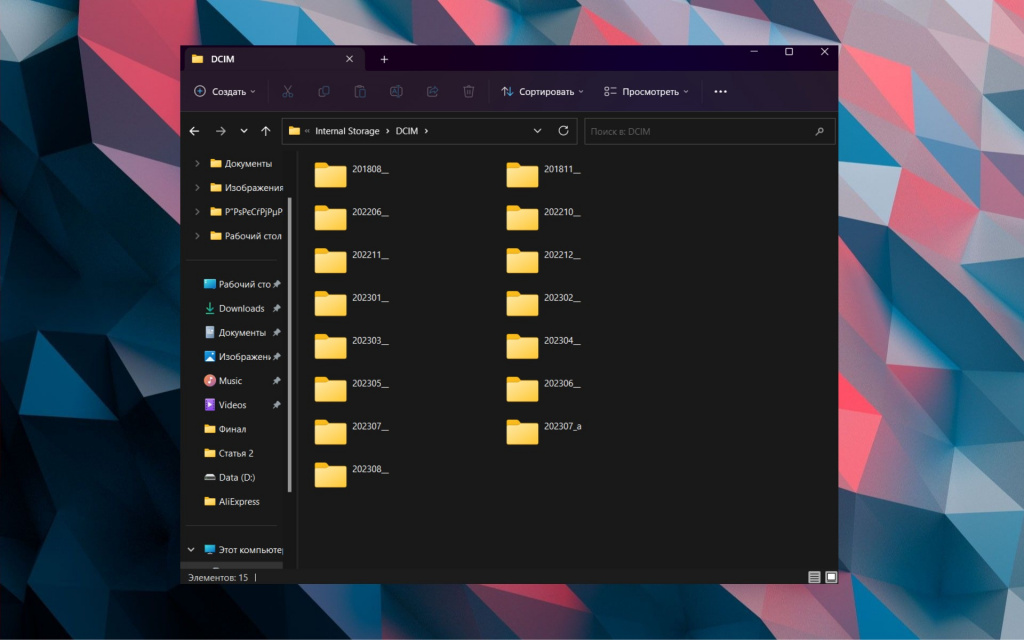
Task: Click the navigation pane vertical scrollbar
Action: point(289,344)
